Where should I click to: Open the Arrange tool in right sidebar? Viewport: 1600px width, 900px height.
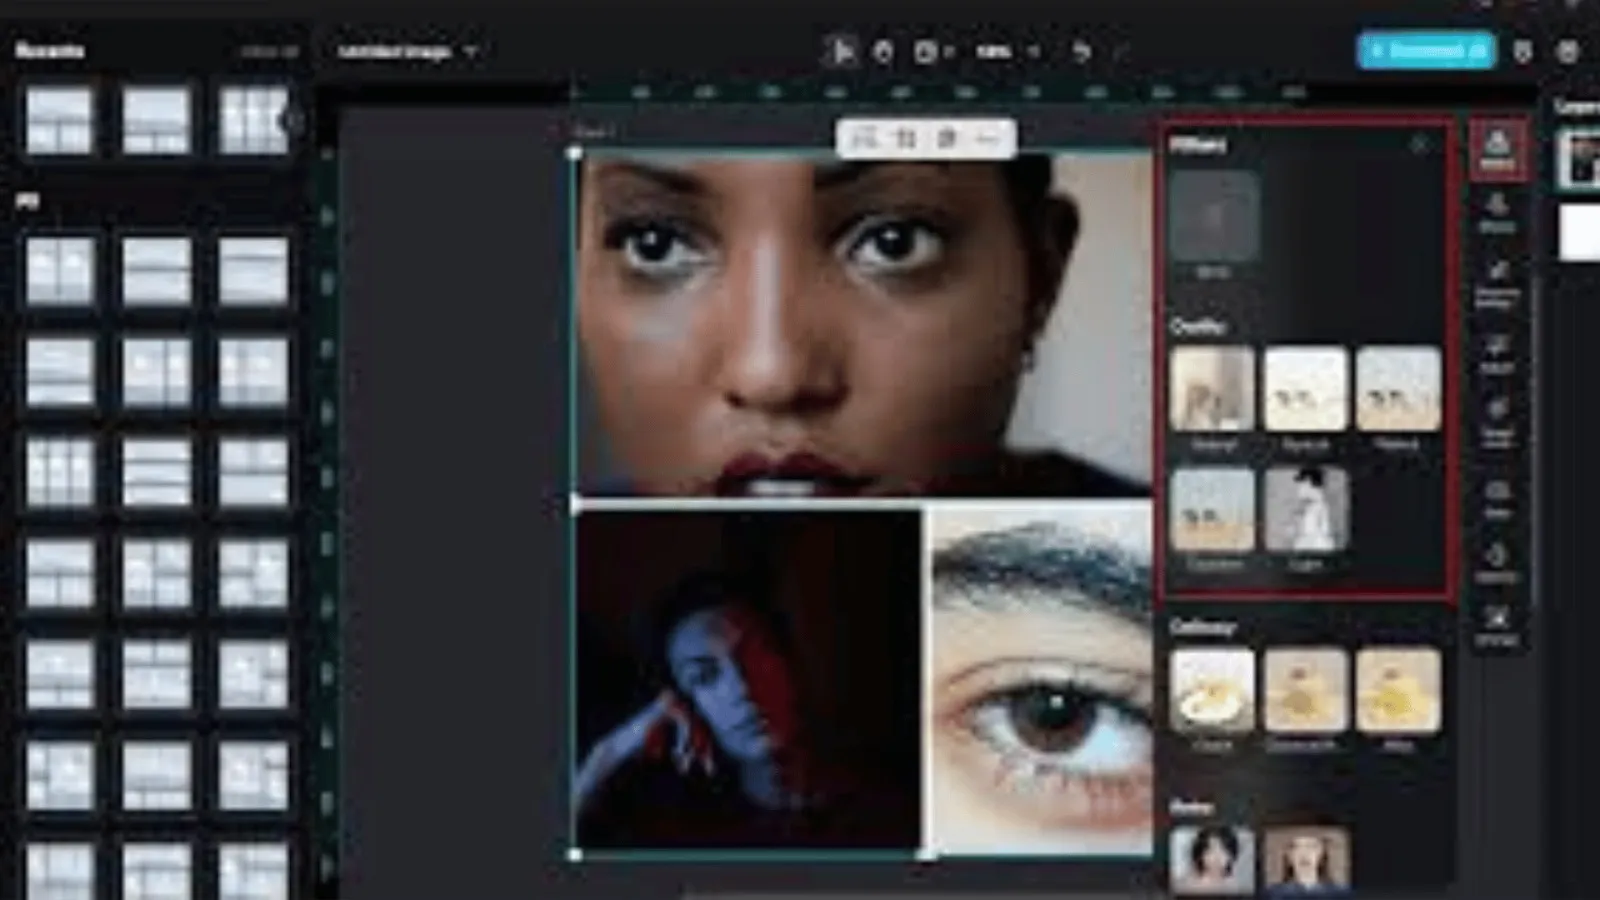(1497, 626)
